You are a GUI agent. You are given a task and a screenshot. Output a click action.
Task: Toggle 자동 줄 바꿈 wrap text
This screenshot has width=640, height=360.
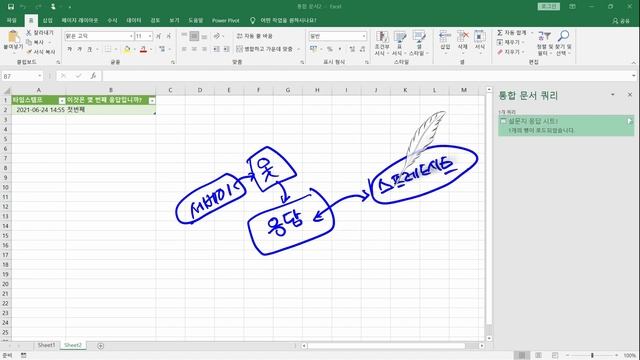click(255, 36)
